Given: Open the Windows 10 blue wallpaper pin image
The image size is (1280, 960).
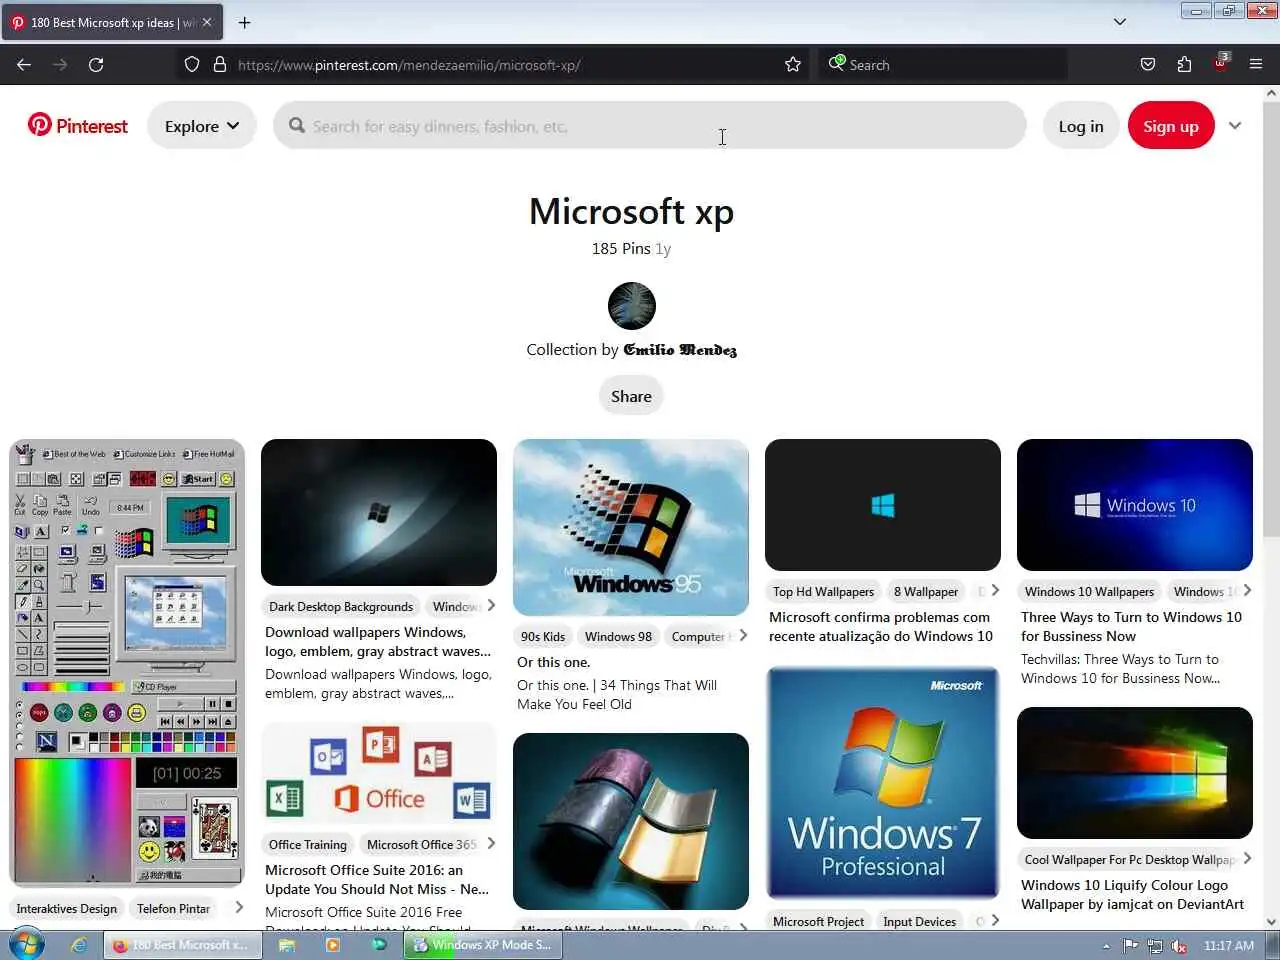Looking at the screenshot, I should (x=1135, y=505).
